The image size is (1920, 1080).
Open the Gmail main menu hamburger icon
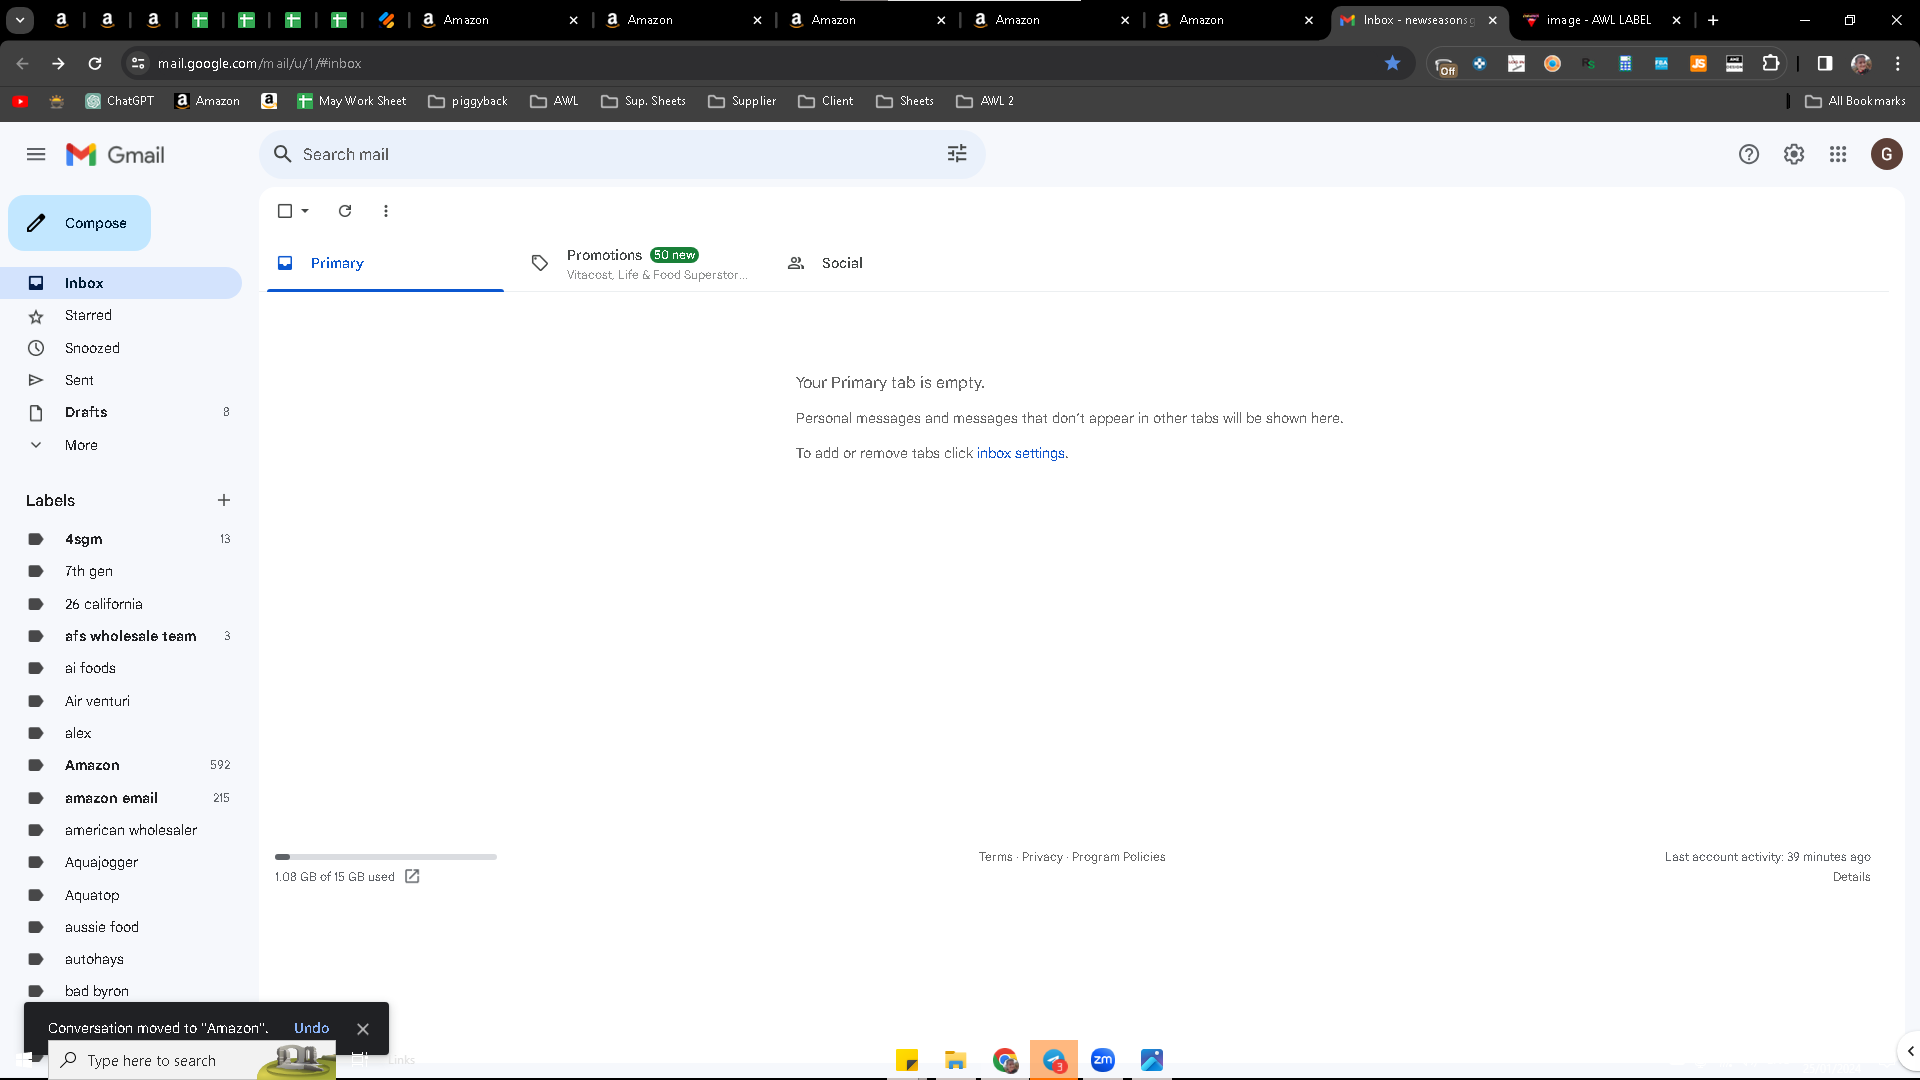(36, 154)
